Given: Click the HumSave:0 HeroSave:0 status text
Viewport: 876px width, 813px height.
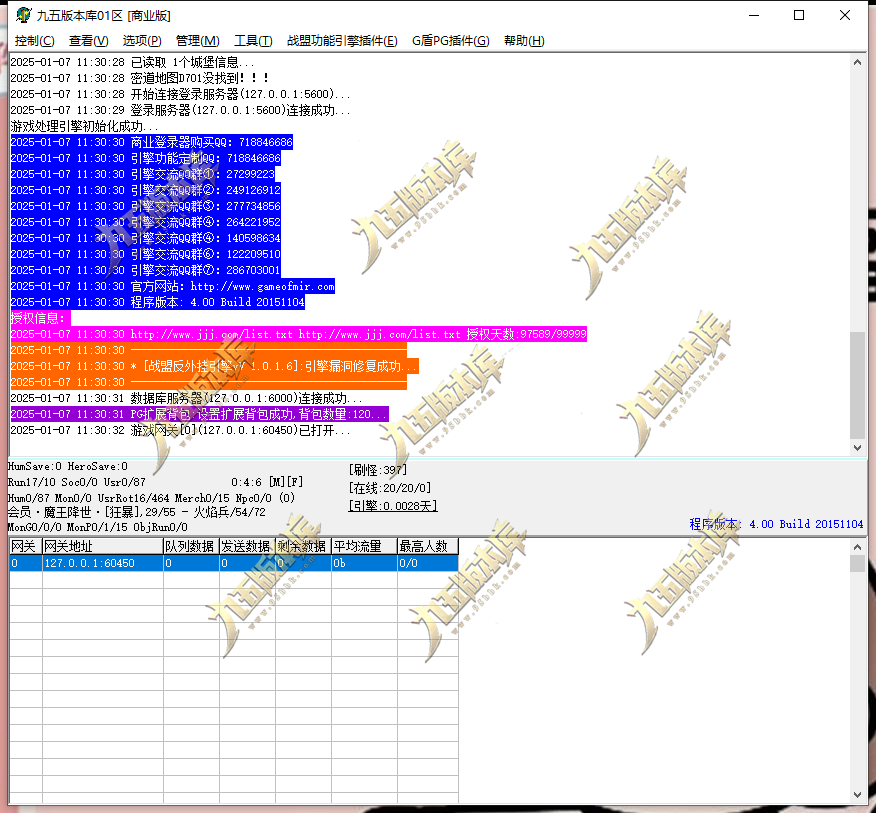Looking at the screenshot, I should pyautogui.click(x=68, y=466).
